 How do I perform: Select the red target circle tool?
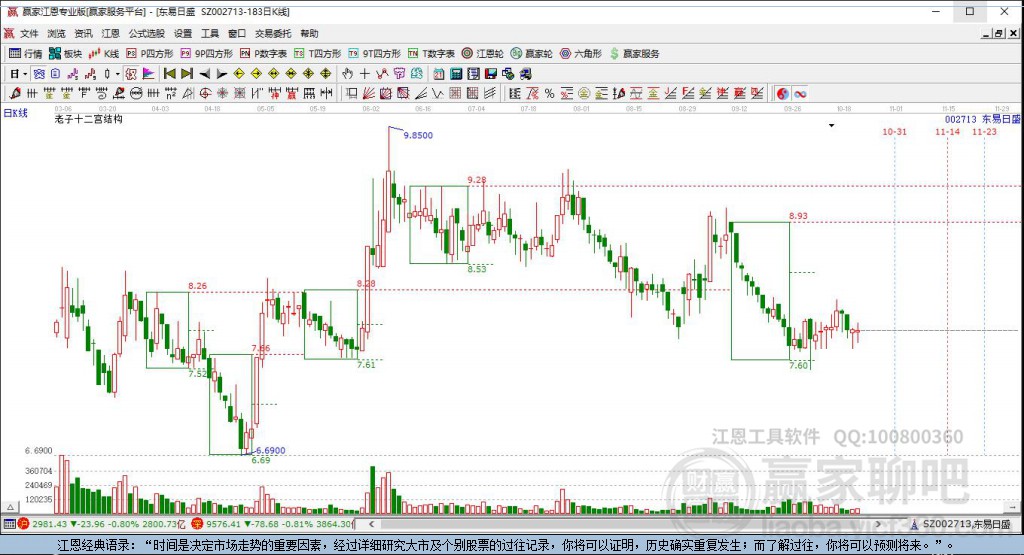pos(205,94)
